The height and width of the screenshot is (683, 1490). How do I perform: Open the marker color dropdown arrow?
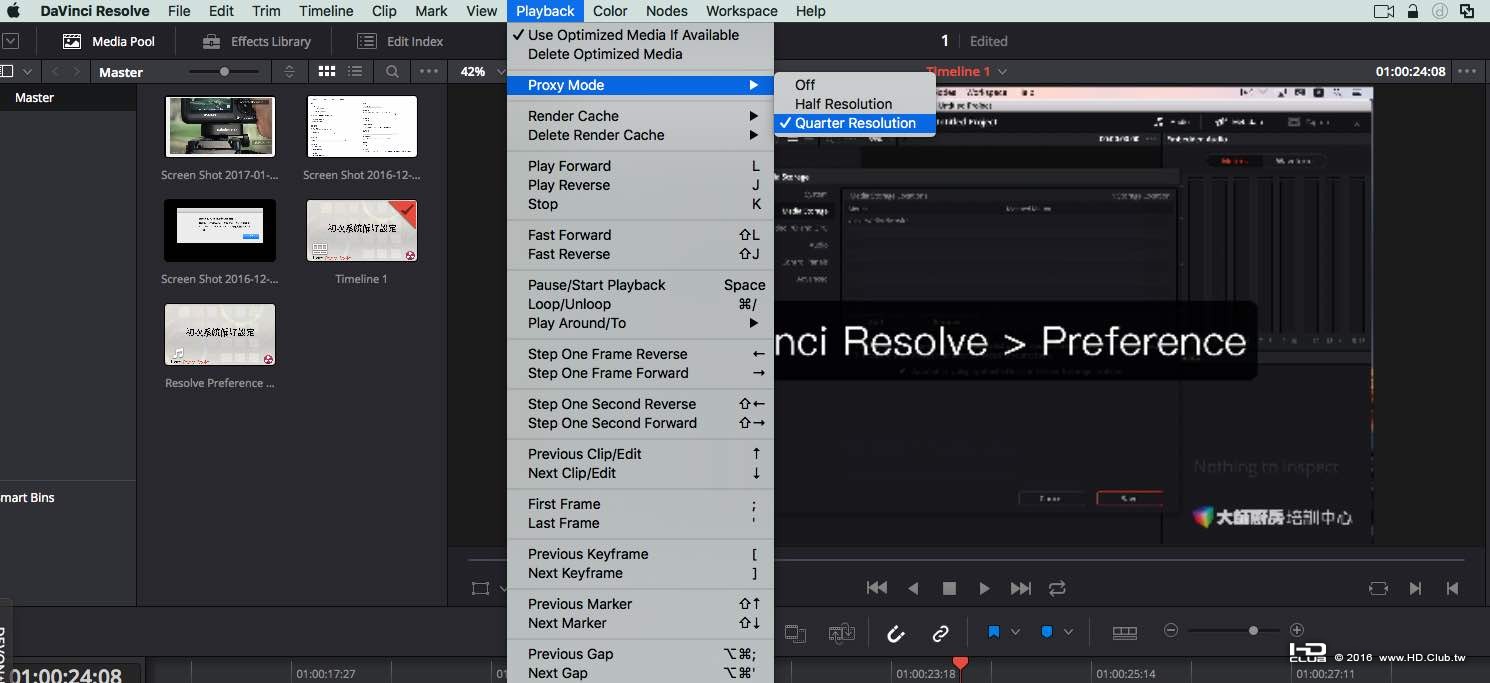1068,632
